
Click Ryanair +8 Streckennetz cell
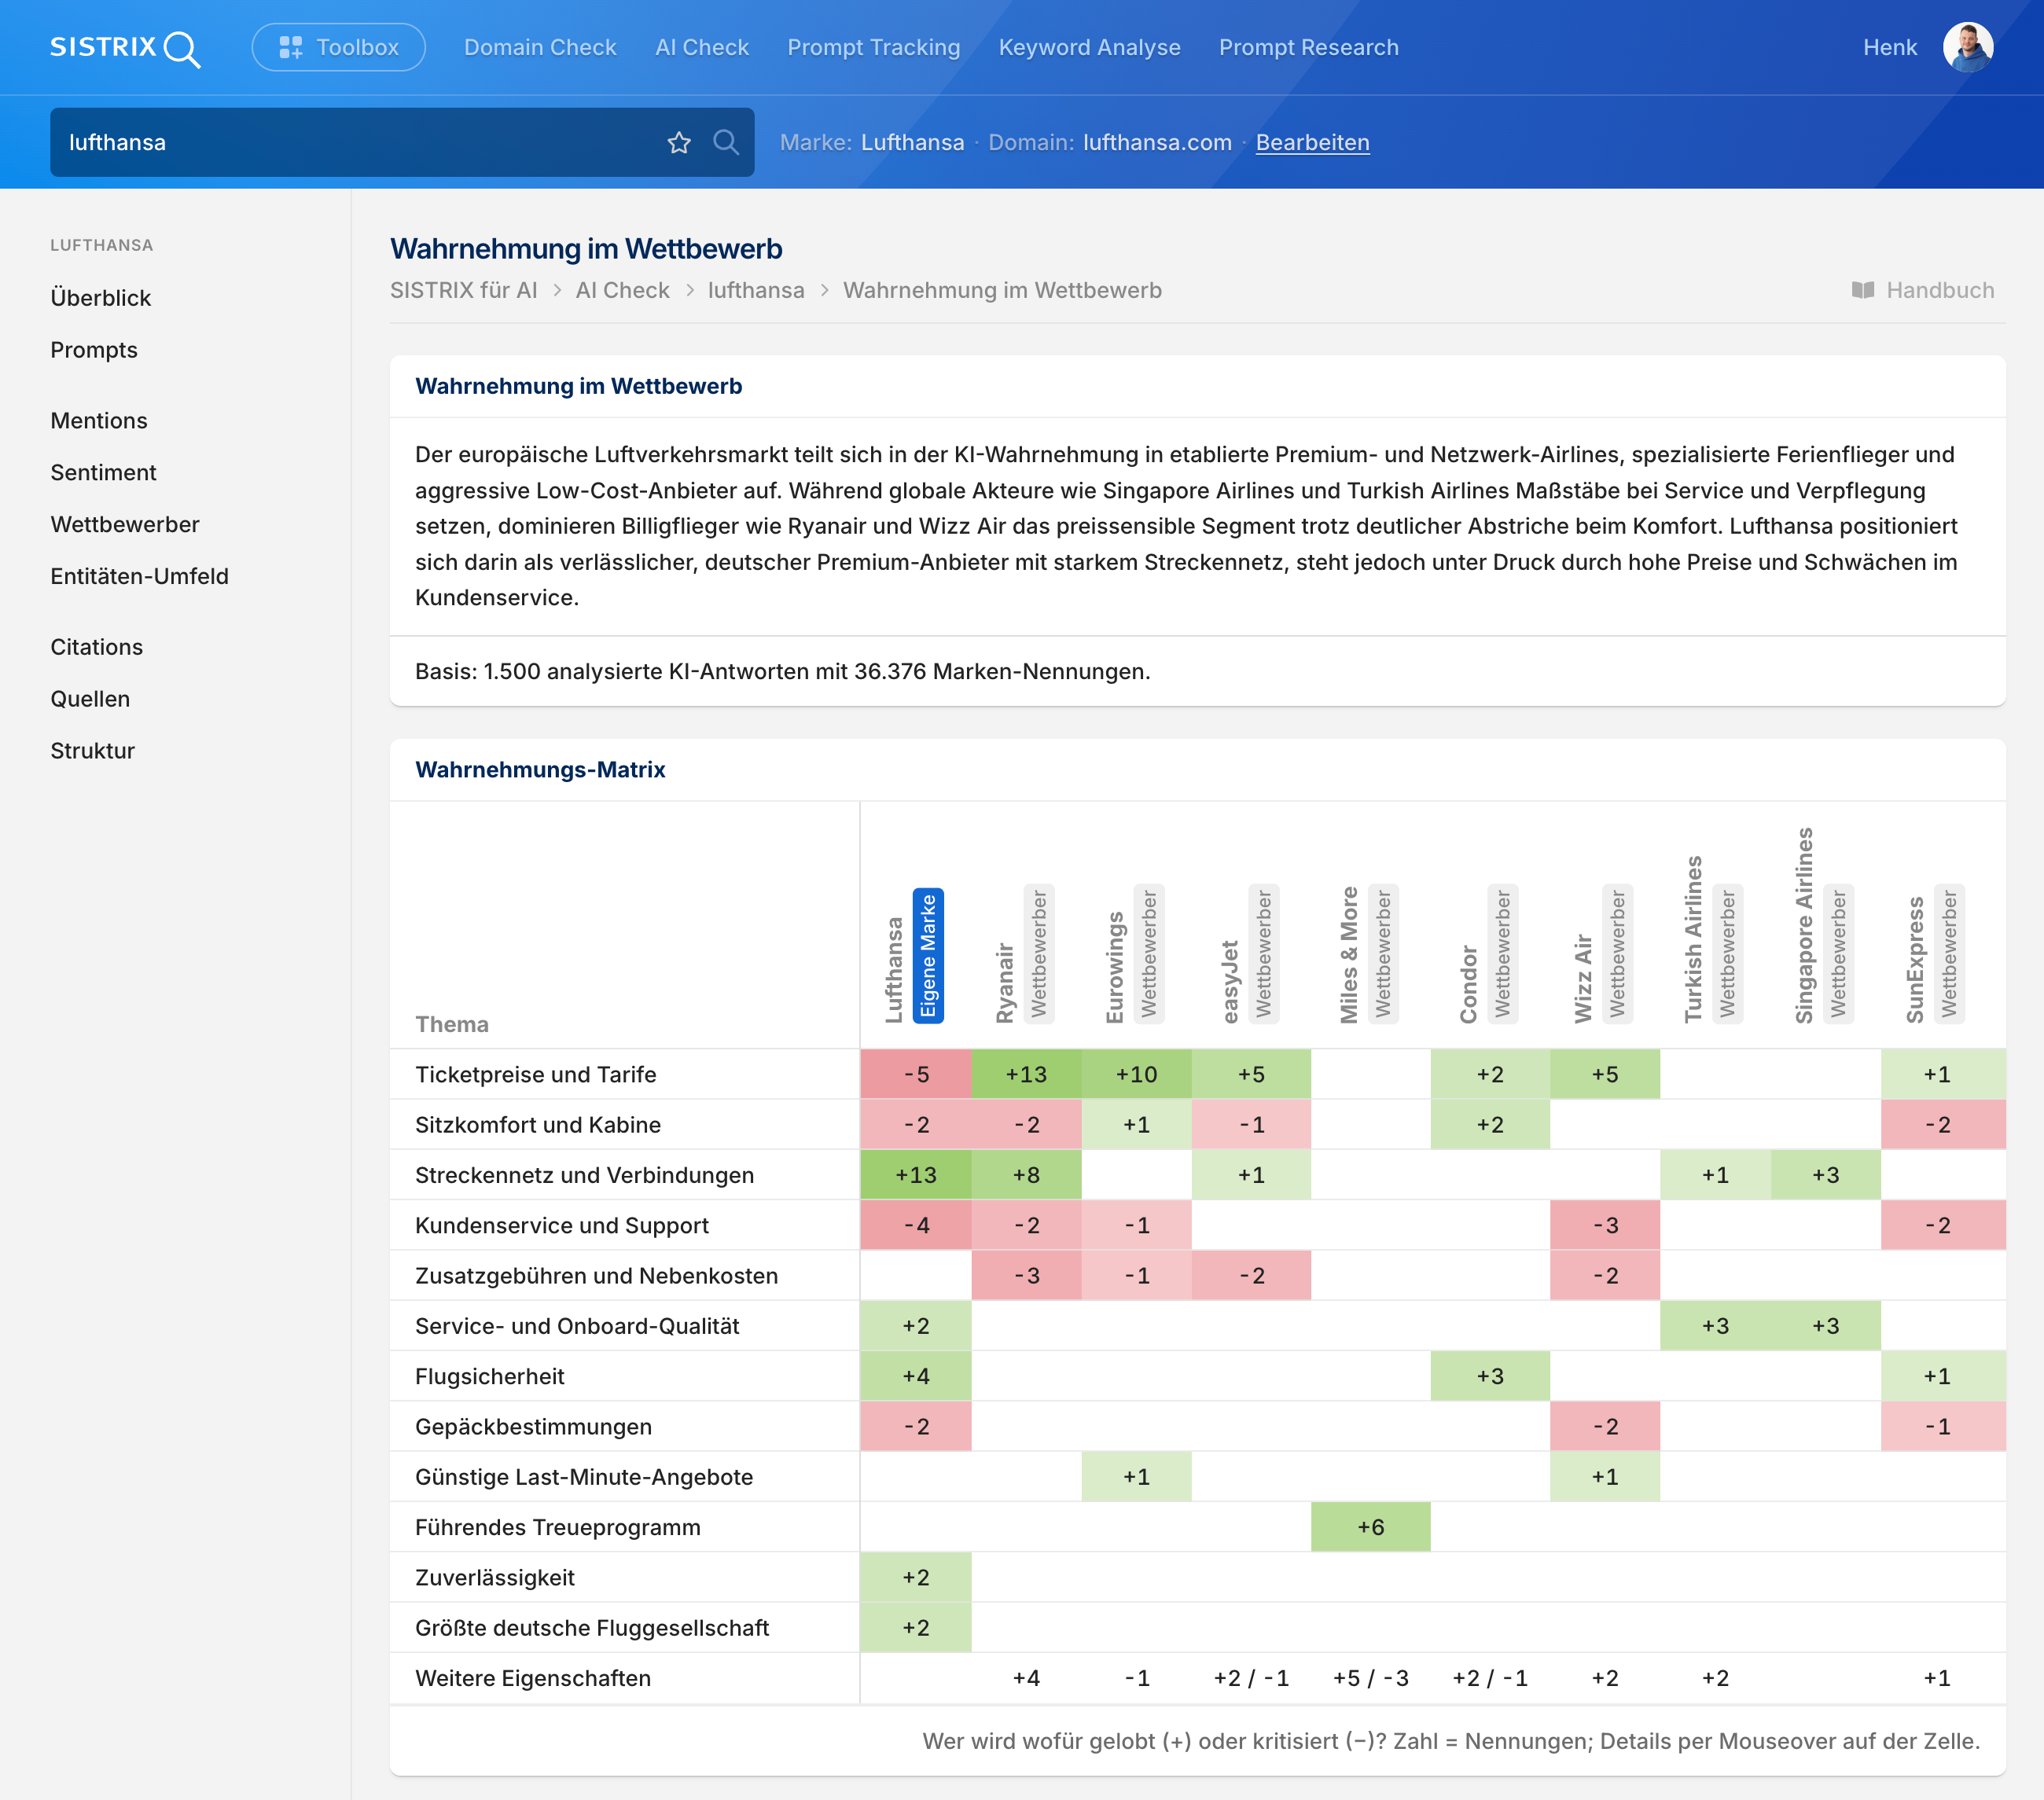(1026, 1175)
